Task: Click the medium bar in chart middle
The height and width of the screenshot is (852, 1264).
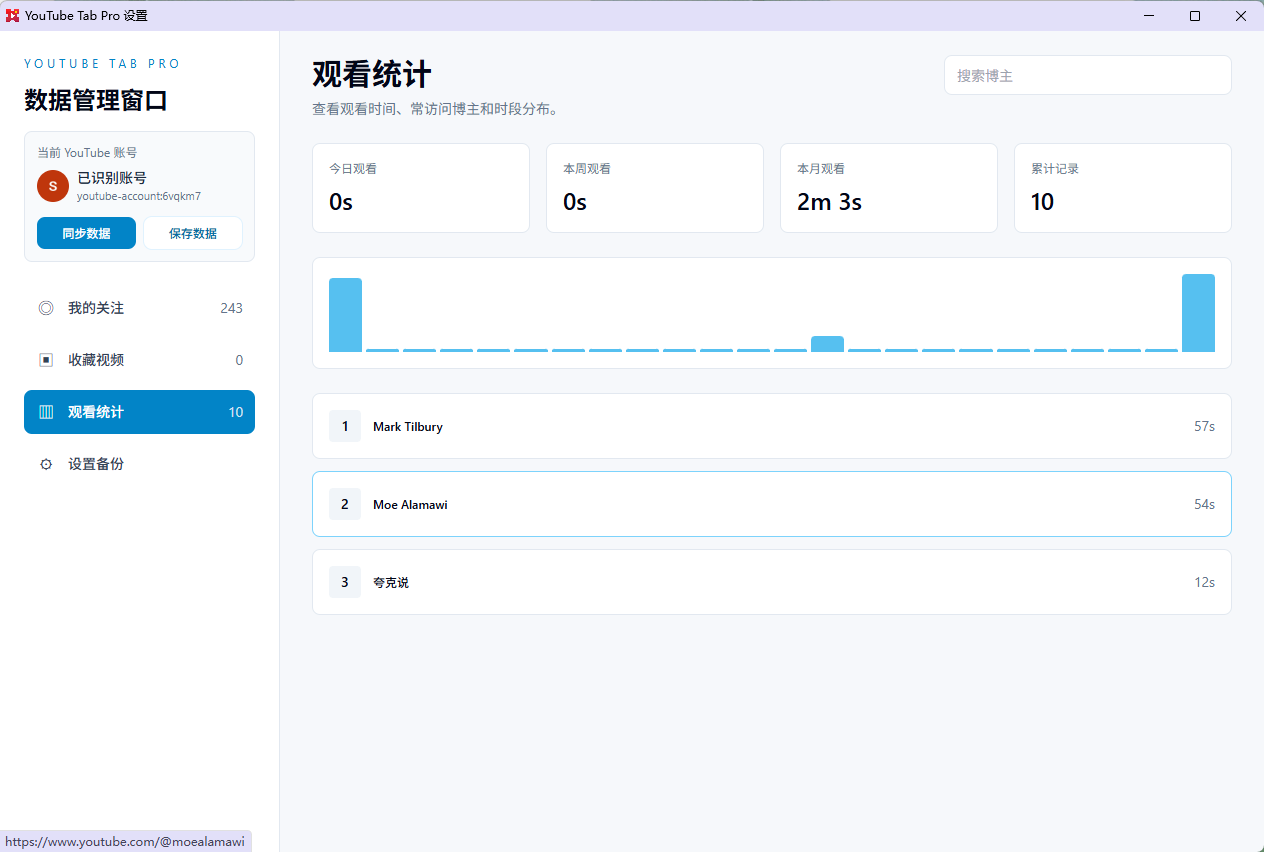Action: pos(827,344)
